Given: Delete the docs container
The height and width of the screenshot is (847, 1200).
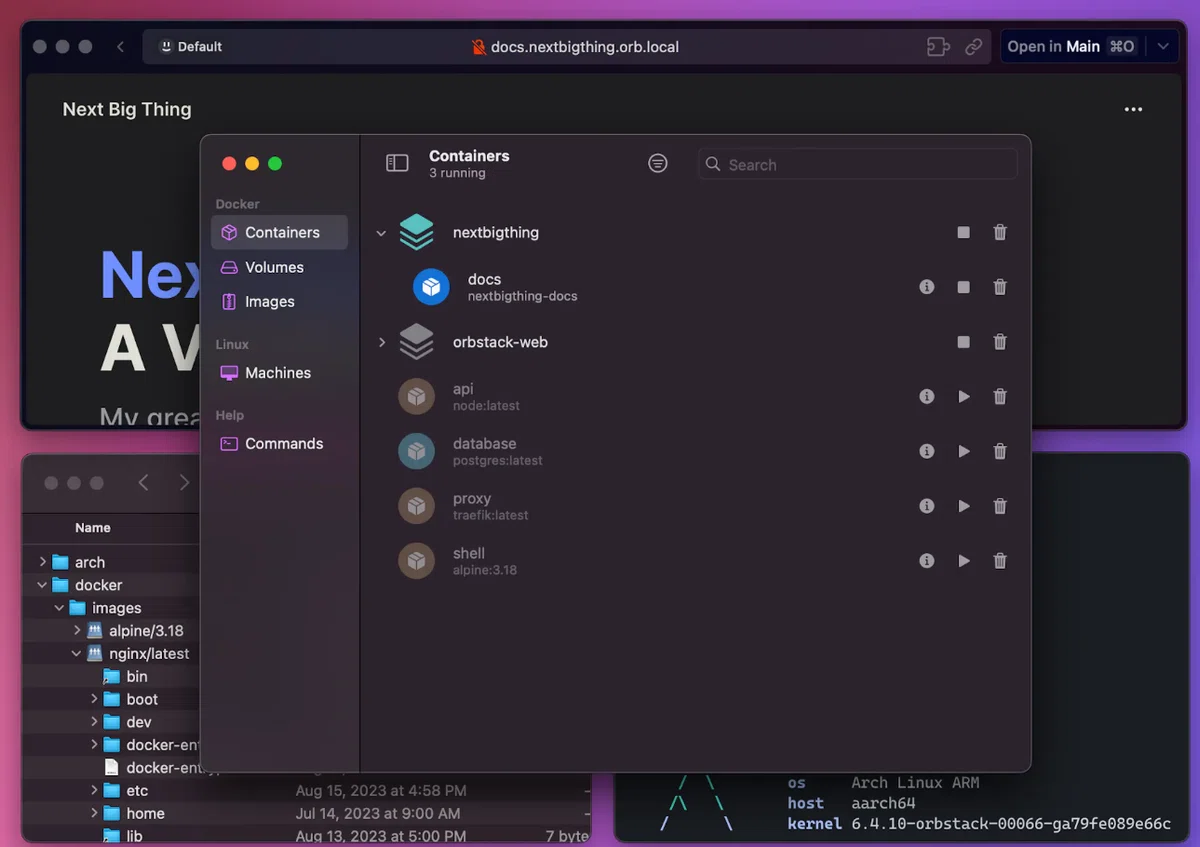Looking at the screenshot, I should pyautogui.click(x=1000, y=287).
